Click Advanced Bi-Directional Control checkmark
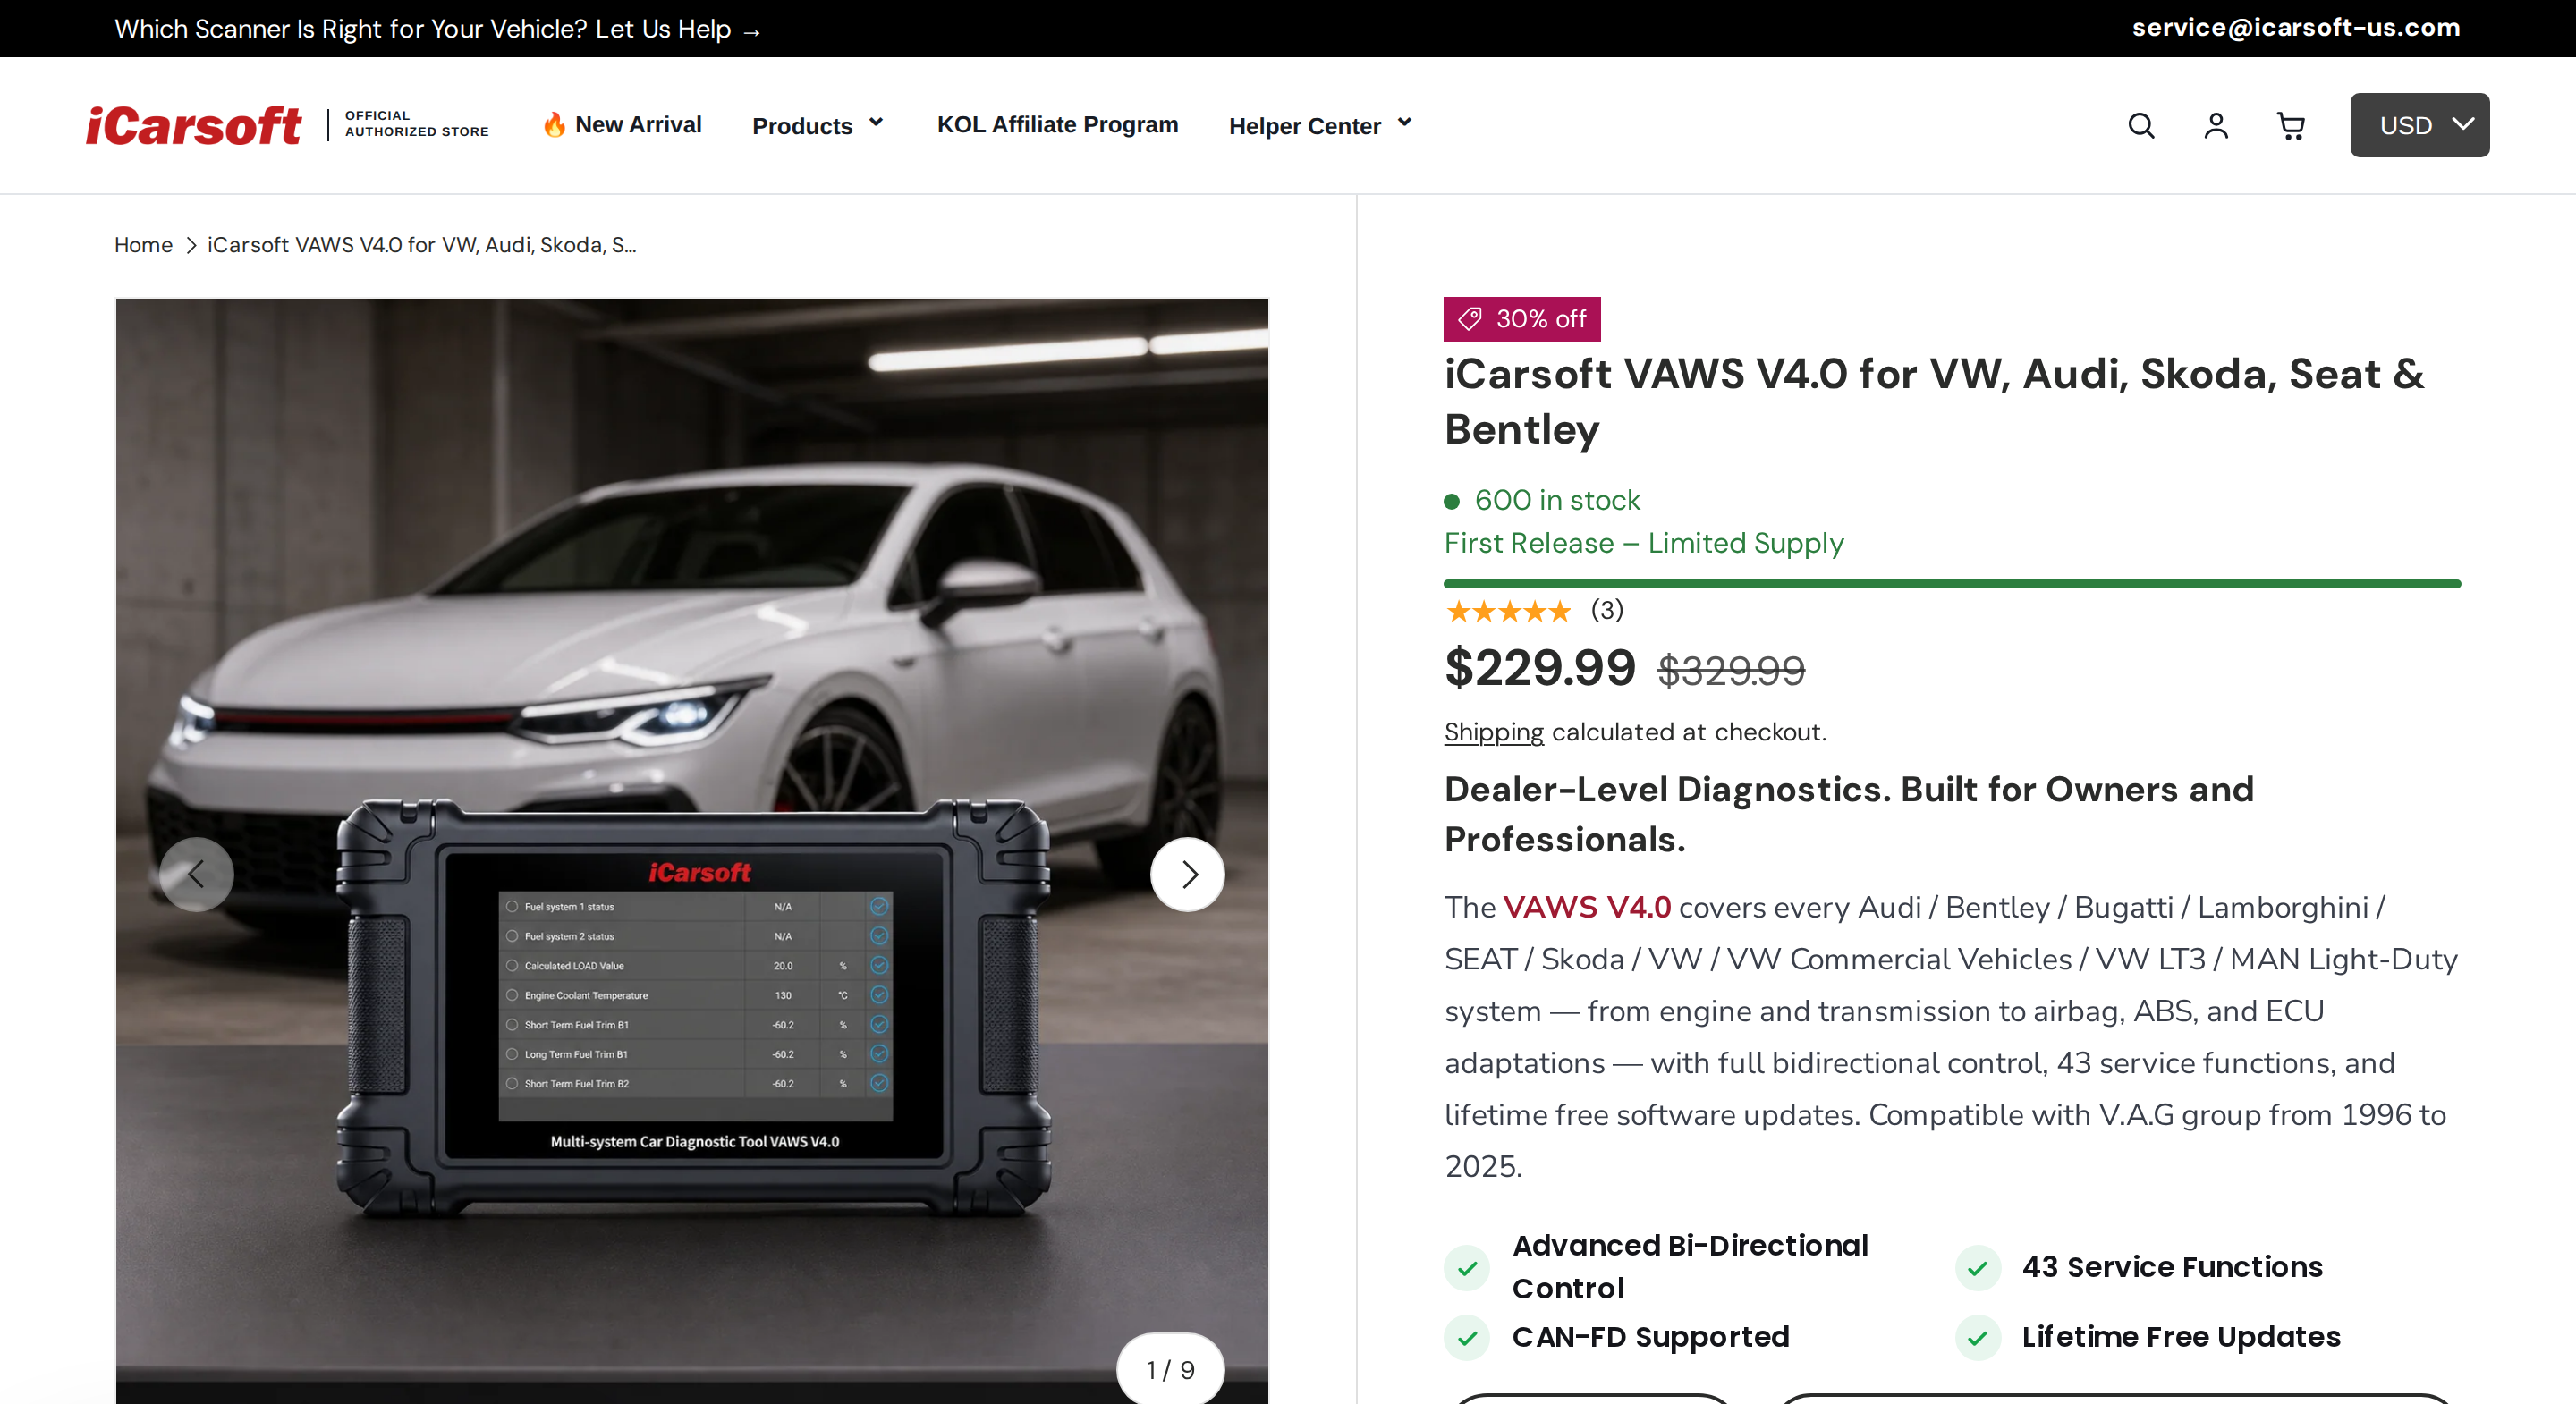Screen dimensions: 2576x1404 [x=1467, y=1268]
